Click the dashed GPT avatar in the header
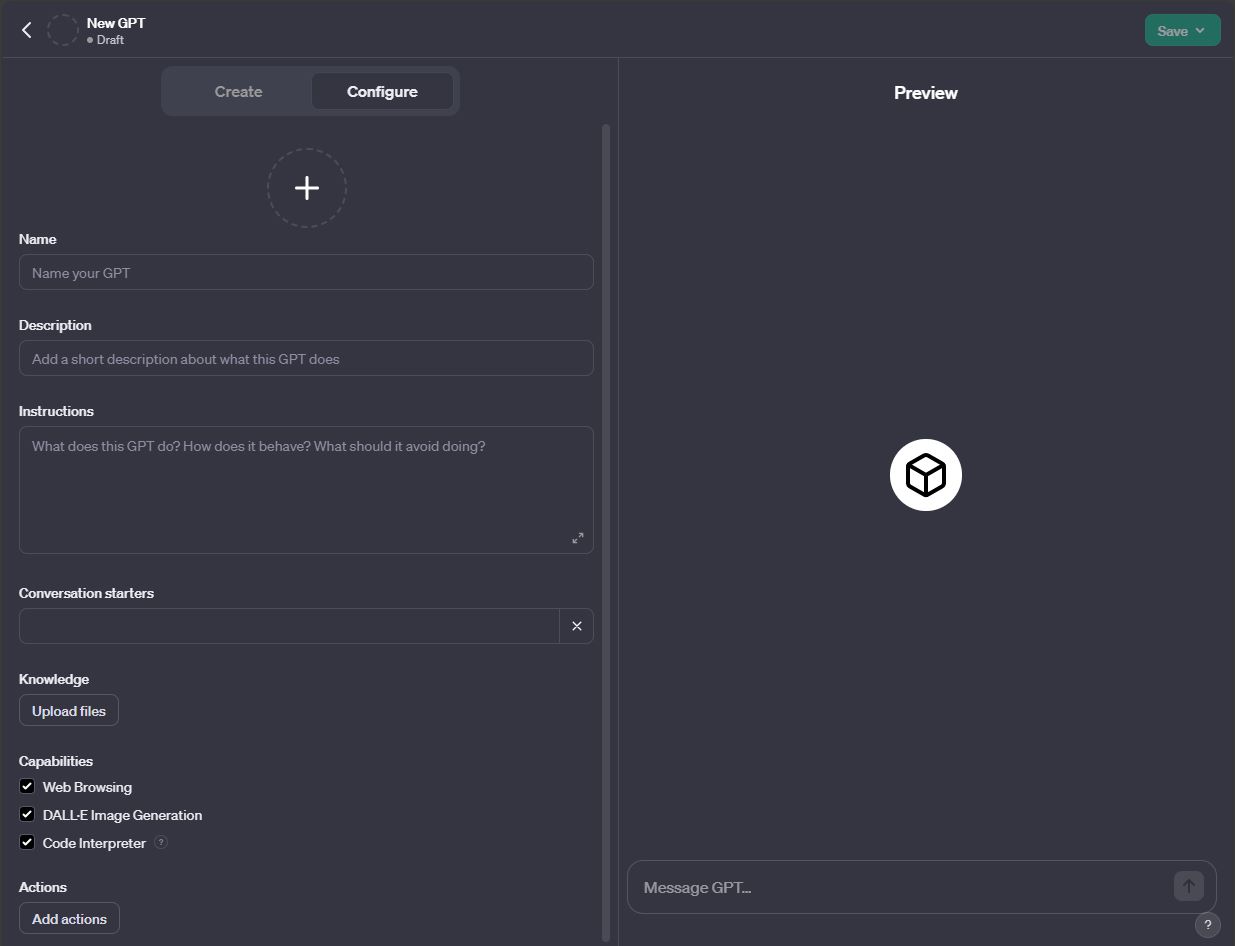This screenshot has height=946, width=1235. [63, 30]
